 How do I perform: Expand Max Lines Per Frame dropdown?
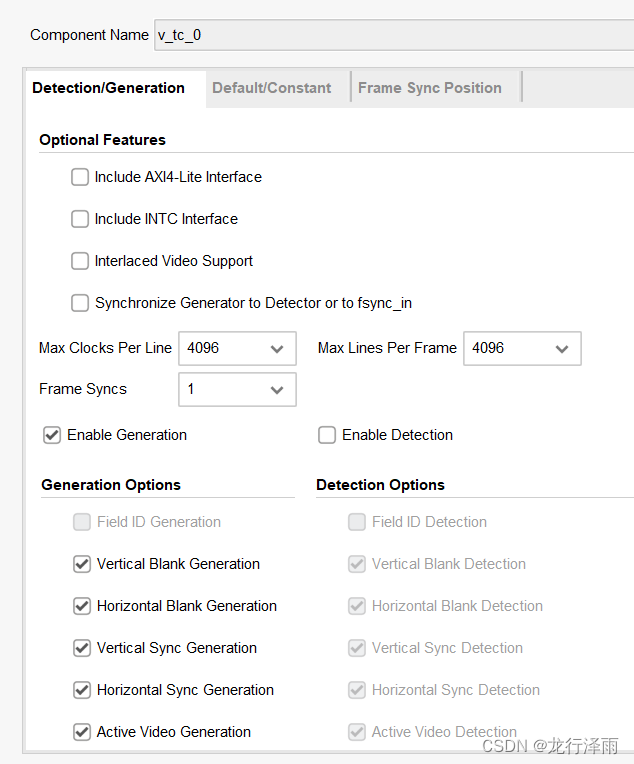tap(522, 348)
